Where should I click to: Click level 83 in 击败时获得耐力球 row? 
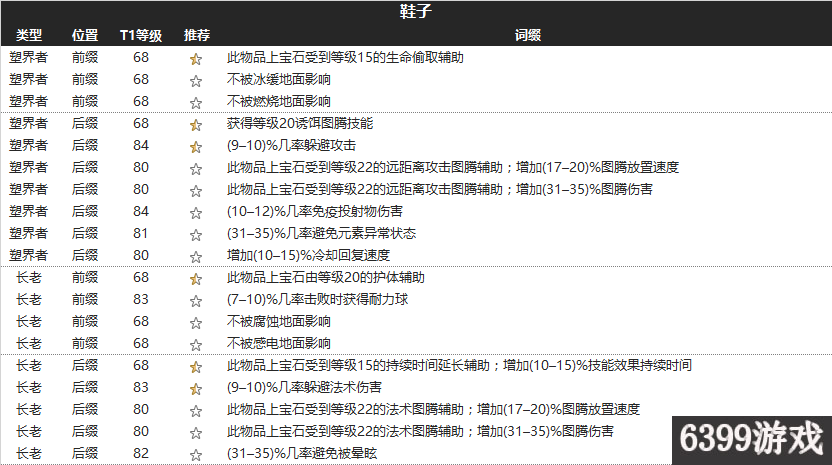point(141,299)
